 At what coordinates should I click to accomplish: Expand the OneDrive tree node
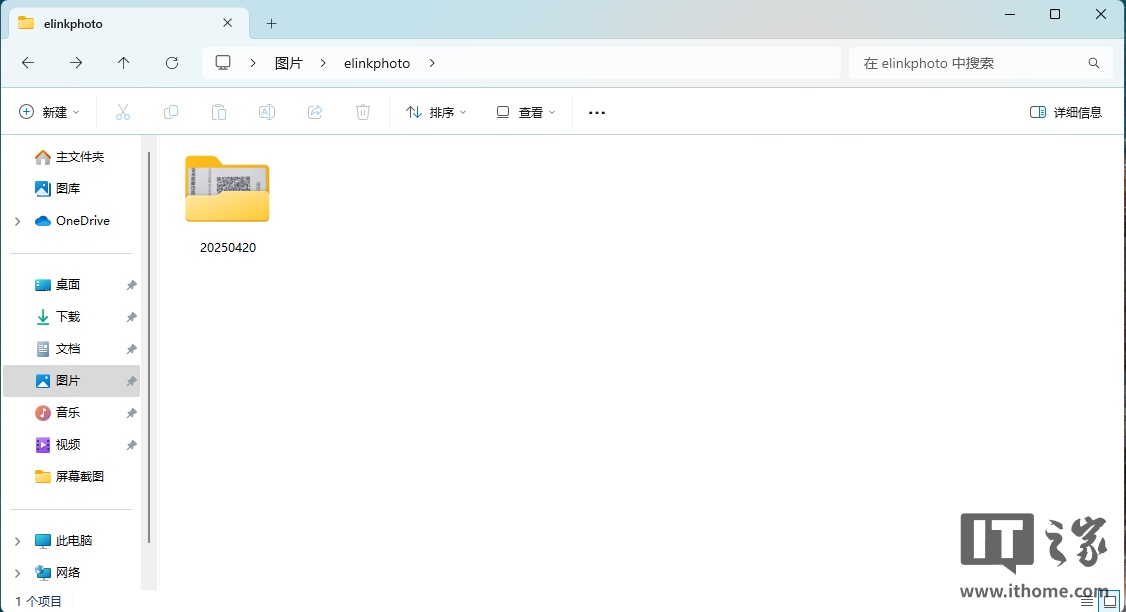17,221
